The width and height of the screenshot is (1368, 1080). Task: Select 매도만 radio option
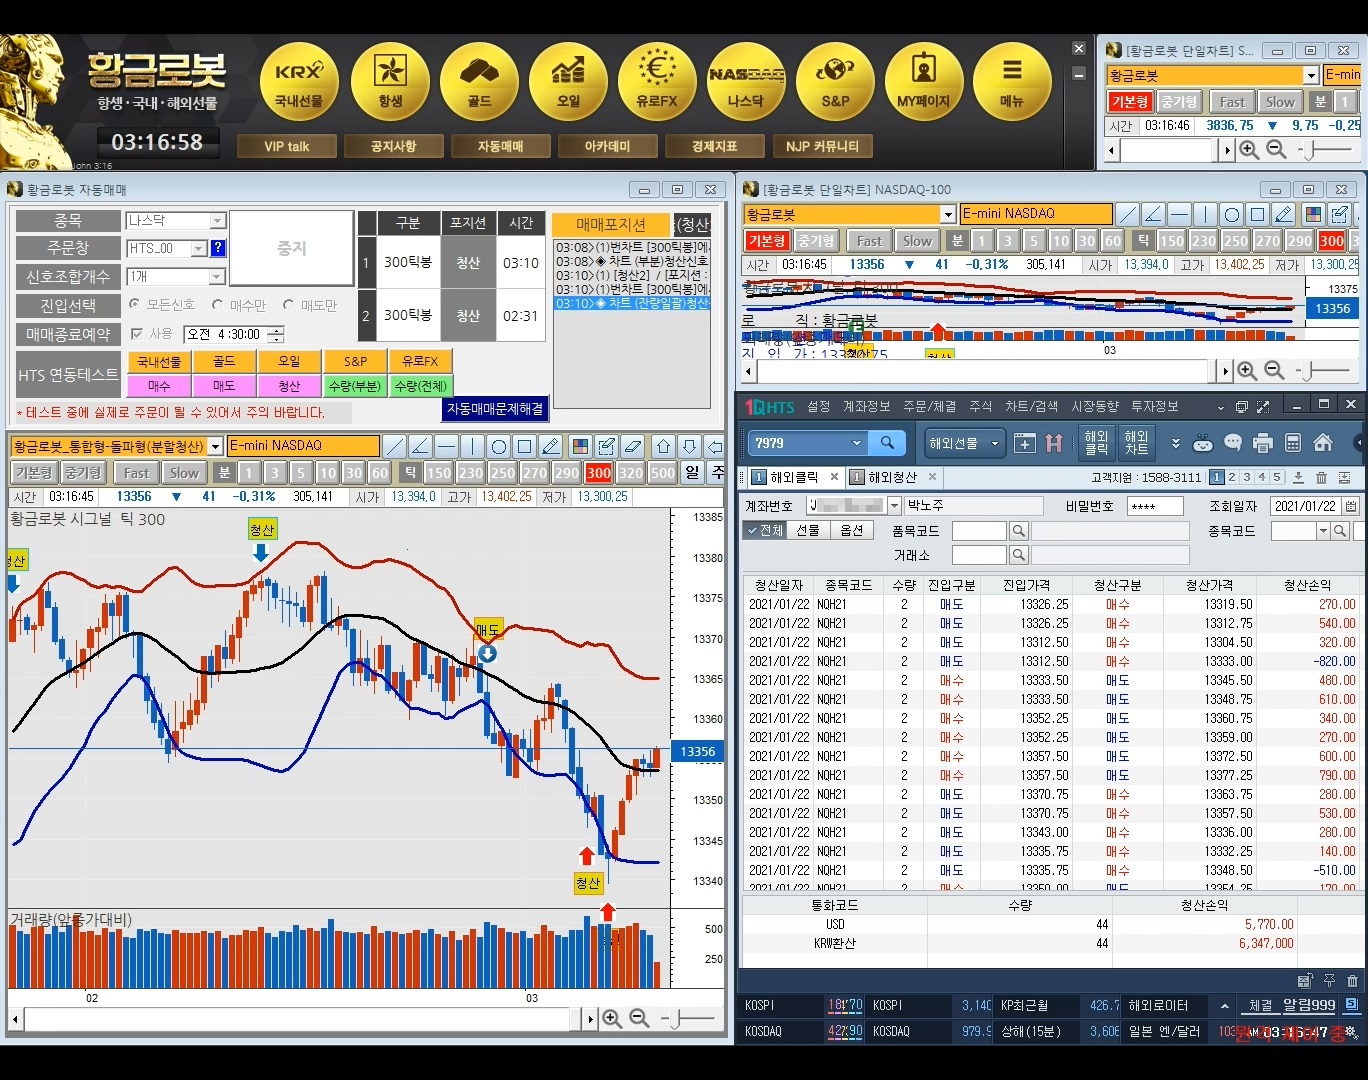288,304
